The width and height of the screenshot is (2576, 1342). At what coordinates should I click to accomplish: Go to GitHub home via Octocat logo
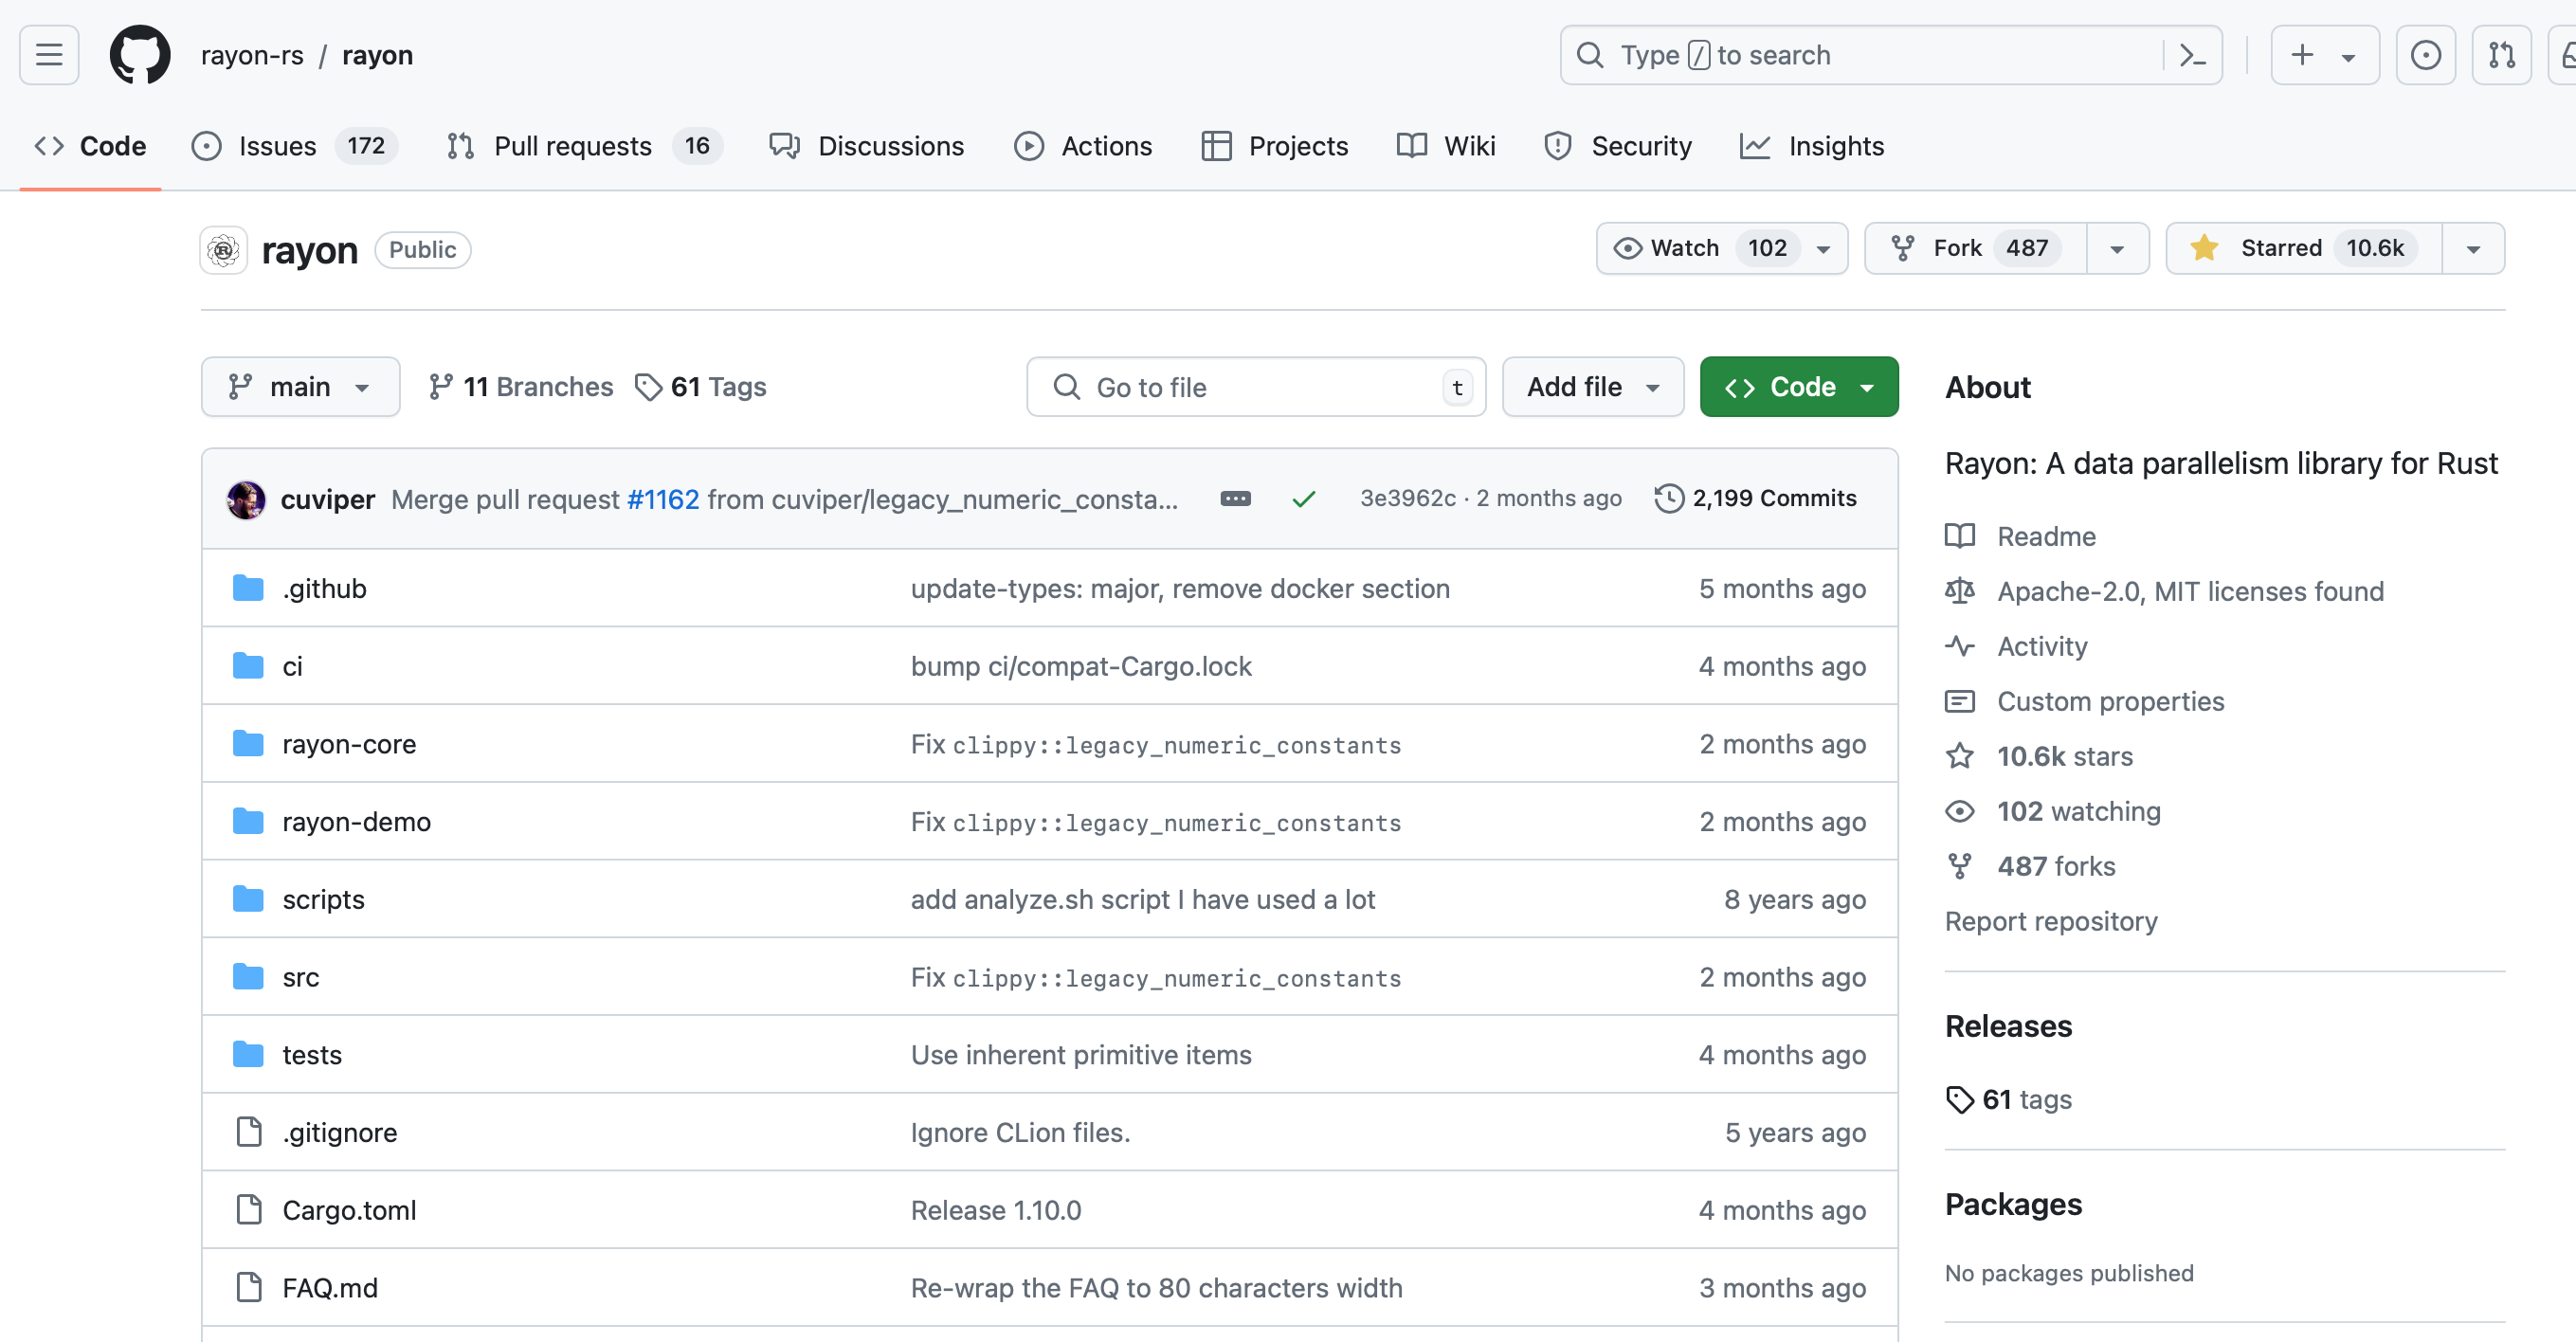(x=140, y=55)
